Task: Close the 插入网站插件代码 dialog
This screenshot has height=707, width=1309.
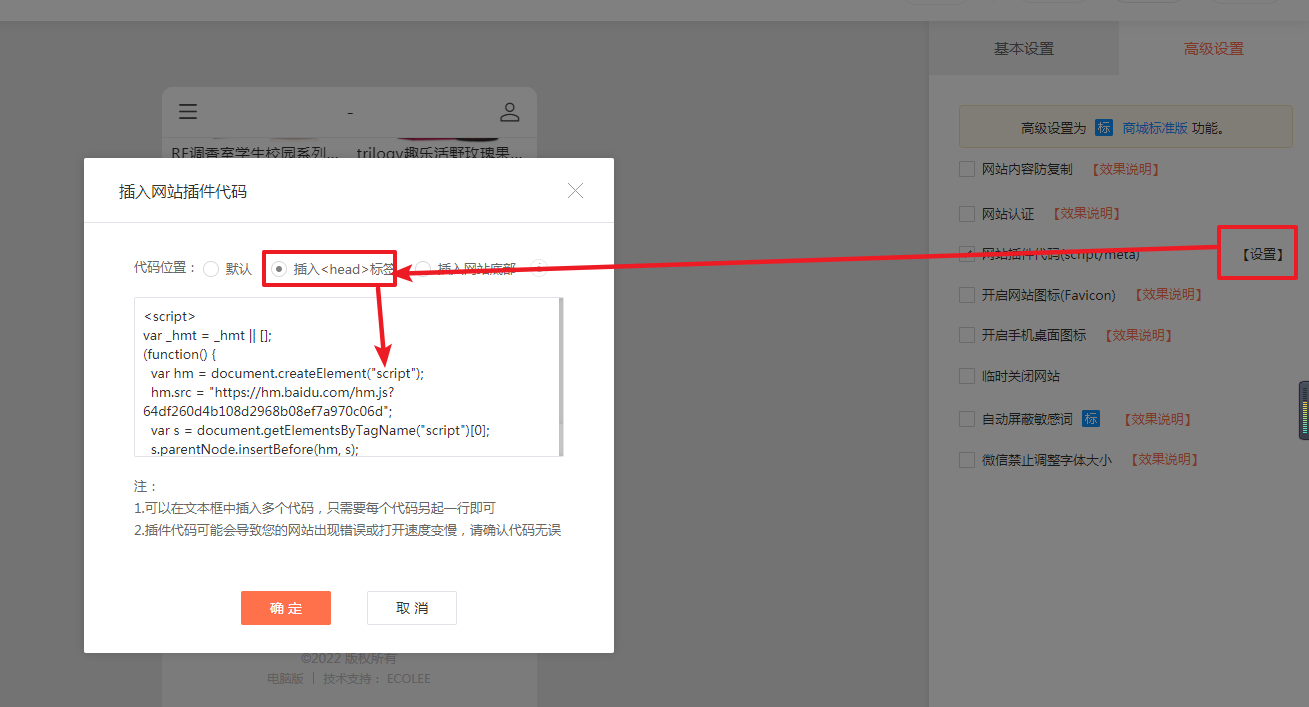Action: 575,191
